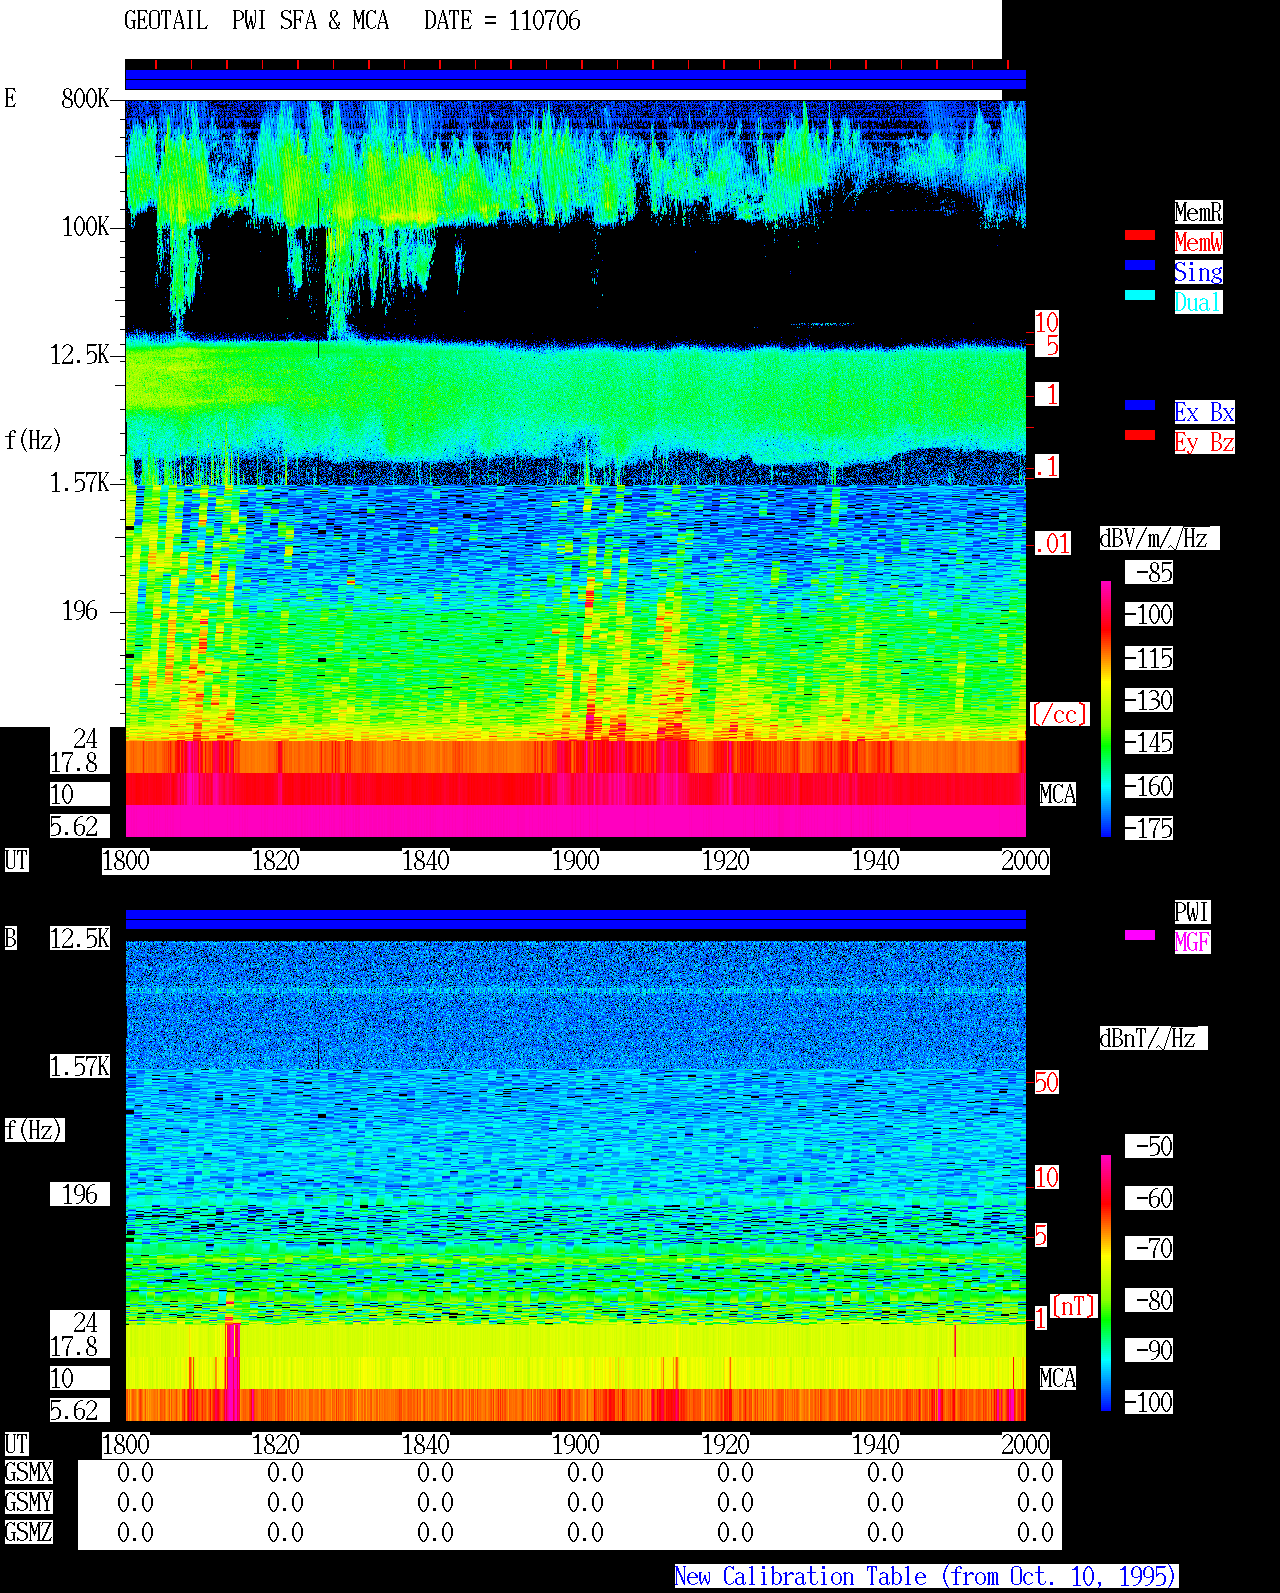Click the GSMX row label
1280x1593 pixels.
click(x=28, y=1472)
